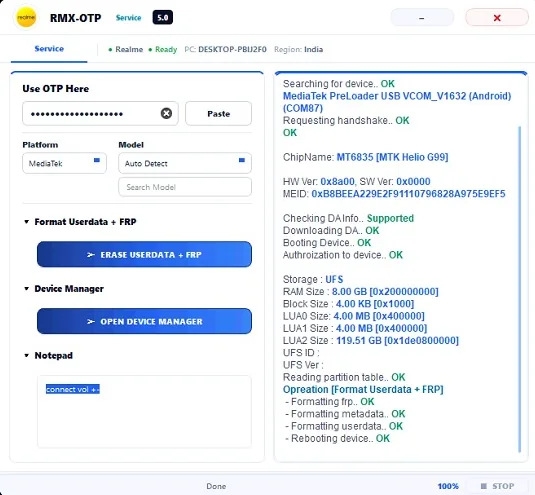
Task: Click 'Requesting handshake.. OK' line
Action: pos(346,120)
